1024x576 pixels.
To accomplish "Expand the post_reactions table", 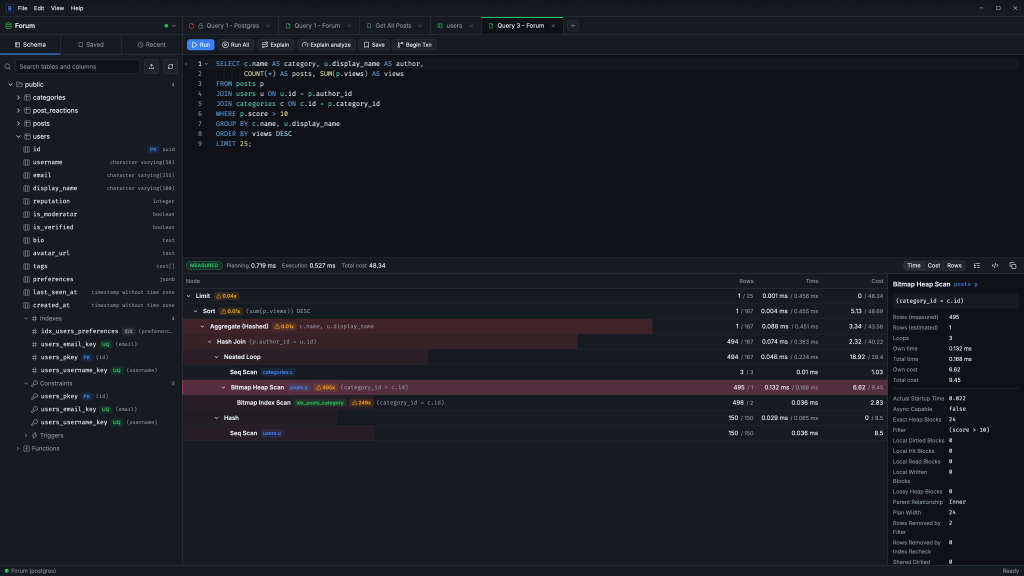I will point(18,111).
